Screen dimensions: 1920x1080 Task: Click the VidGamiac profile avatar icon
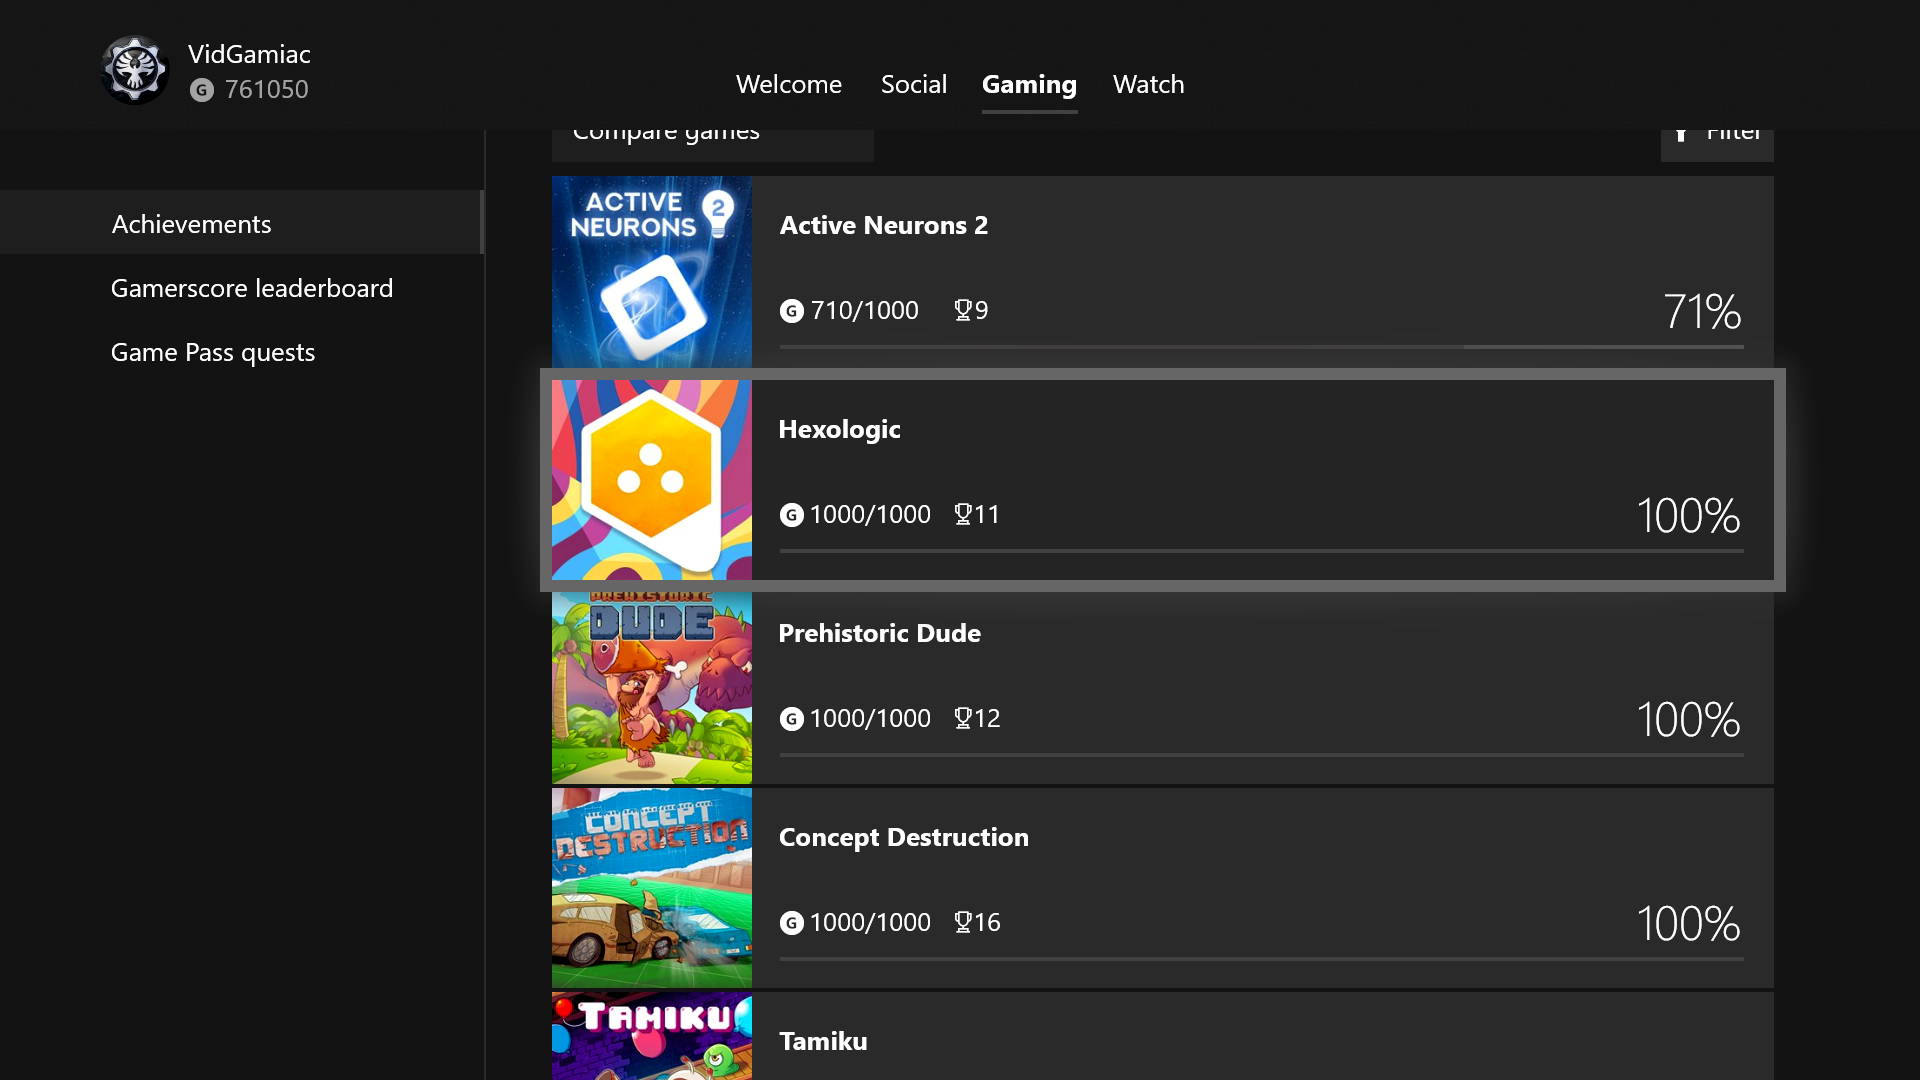[x=135, y=70]
